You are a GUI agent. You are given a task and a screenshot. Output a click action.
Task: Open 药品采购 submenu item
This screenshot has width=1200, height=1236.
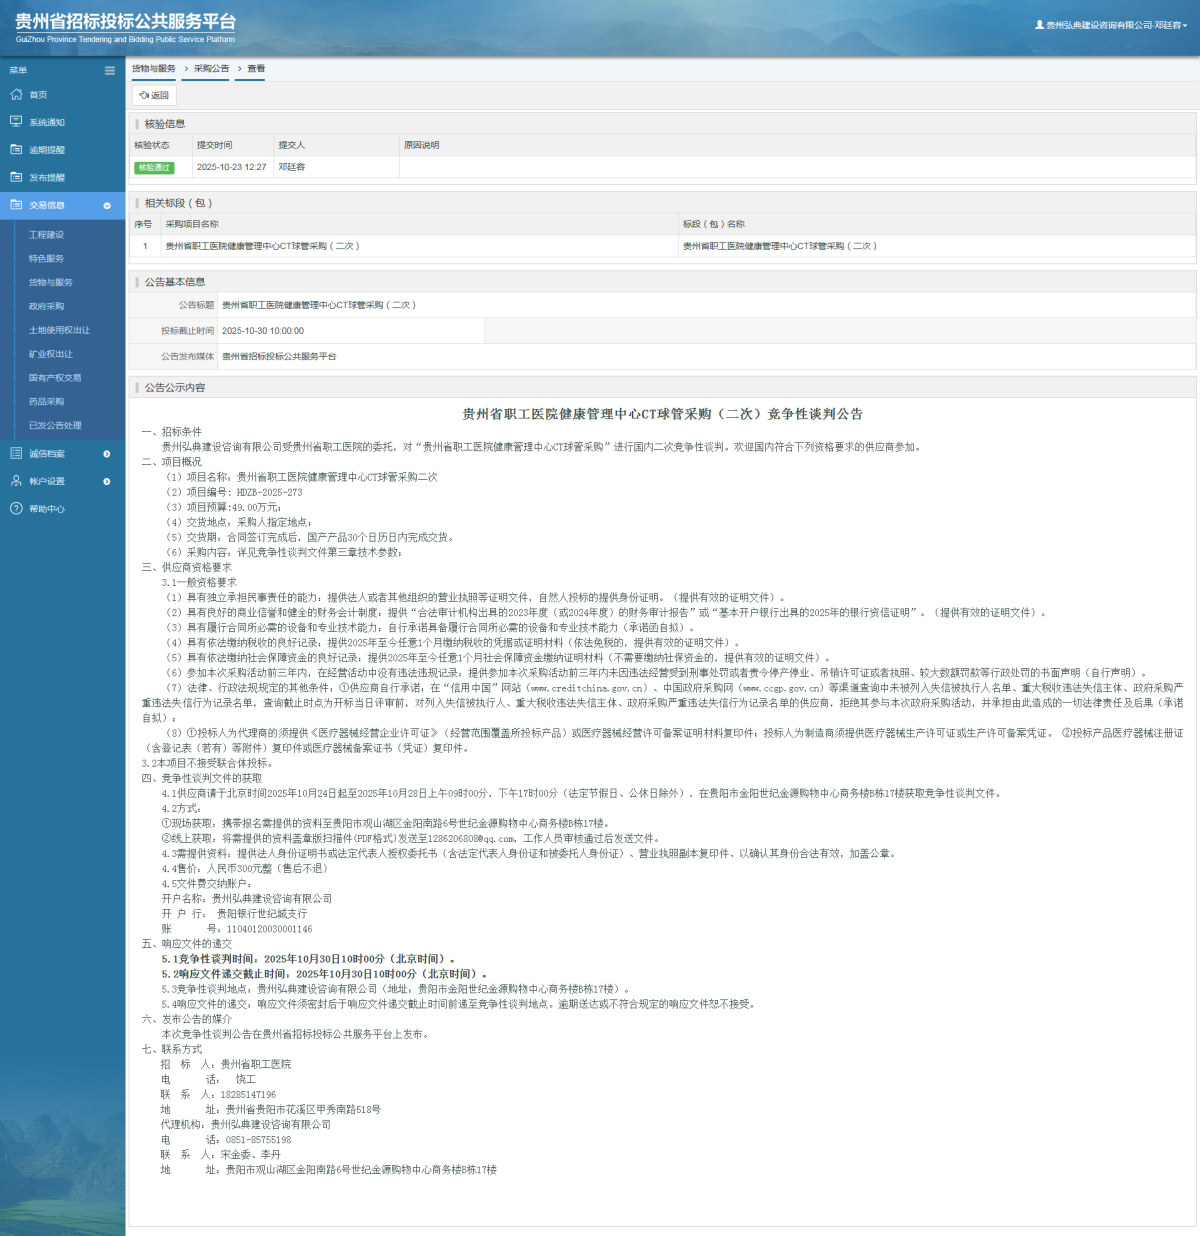pyautogui.click(x=46, y=401)
